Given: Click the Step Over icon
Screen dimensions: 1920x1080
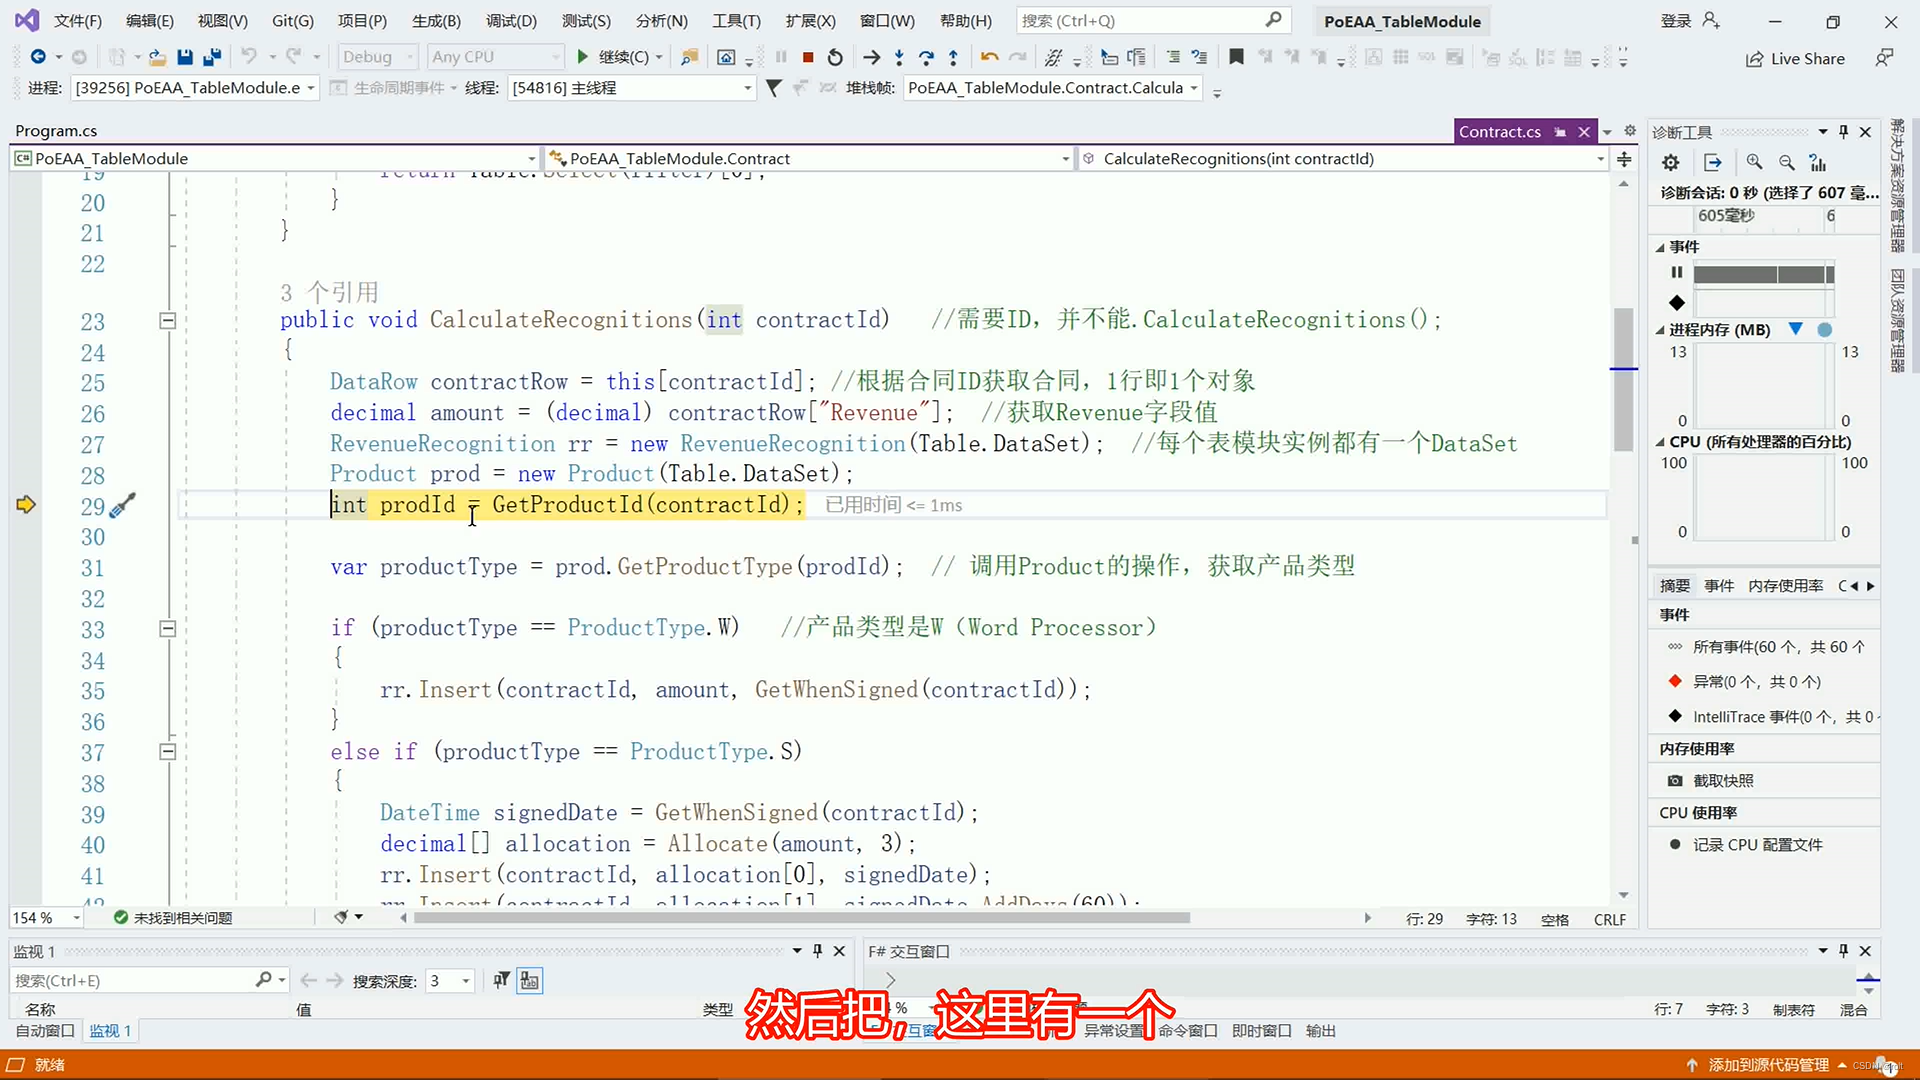Looking at the screenshot, I should click(x=926, y=57).
